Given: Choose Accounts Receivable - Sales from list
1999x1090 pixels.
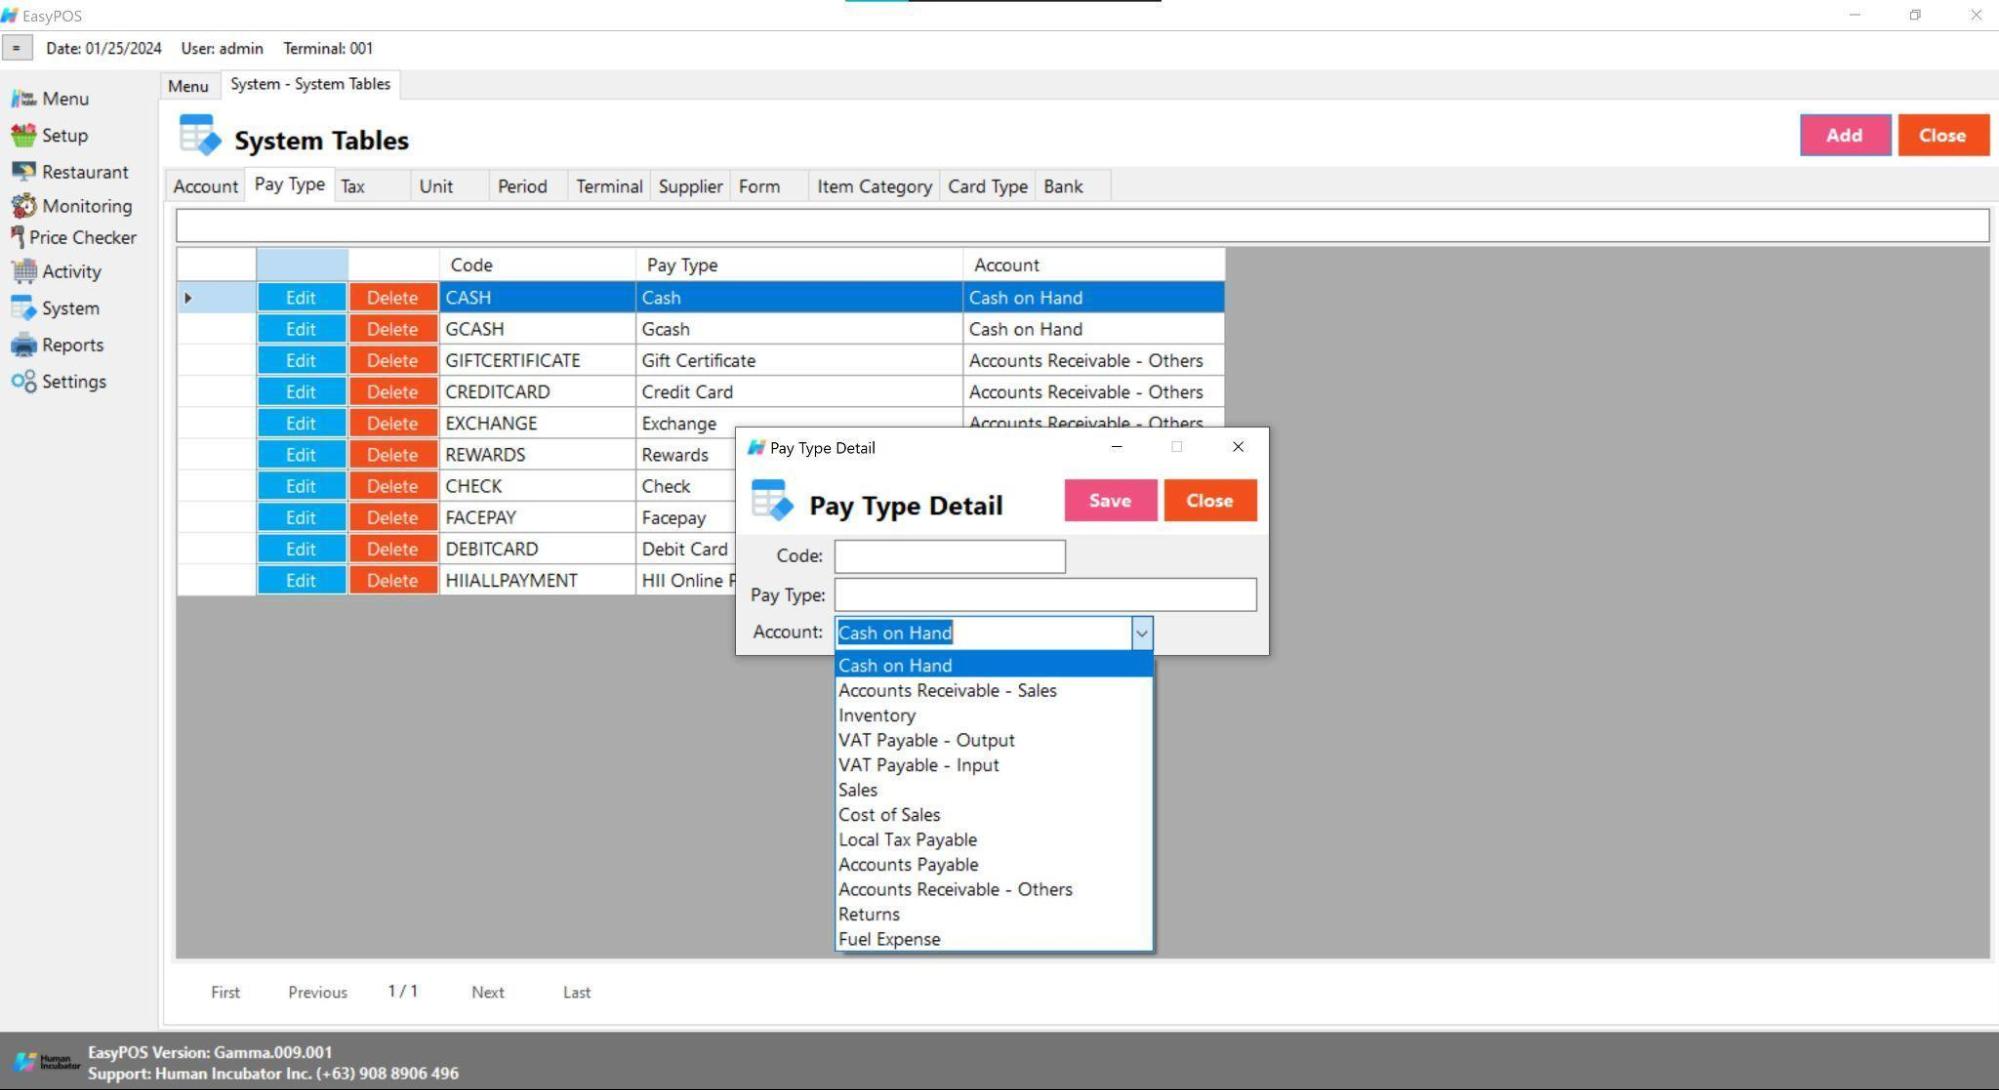Looking at the screenshot, I should pos(946,690).
